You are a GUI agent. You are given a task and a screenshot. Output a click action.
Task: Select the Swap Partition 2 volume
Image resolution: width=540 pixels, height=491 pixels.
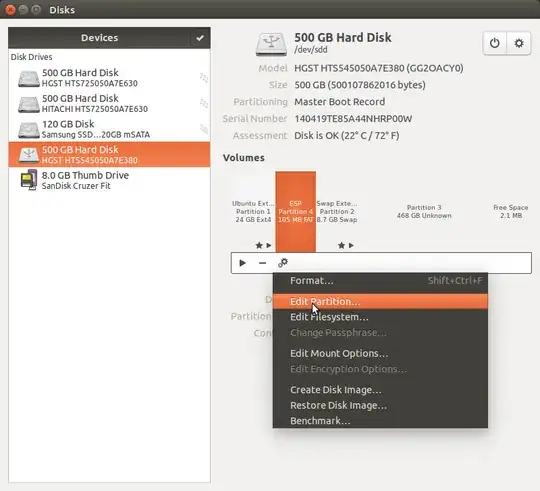pyautogui.click(x=336, y=211)
